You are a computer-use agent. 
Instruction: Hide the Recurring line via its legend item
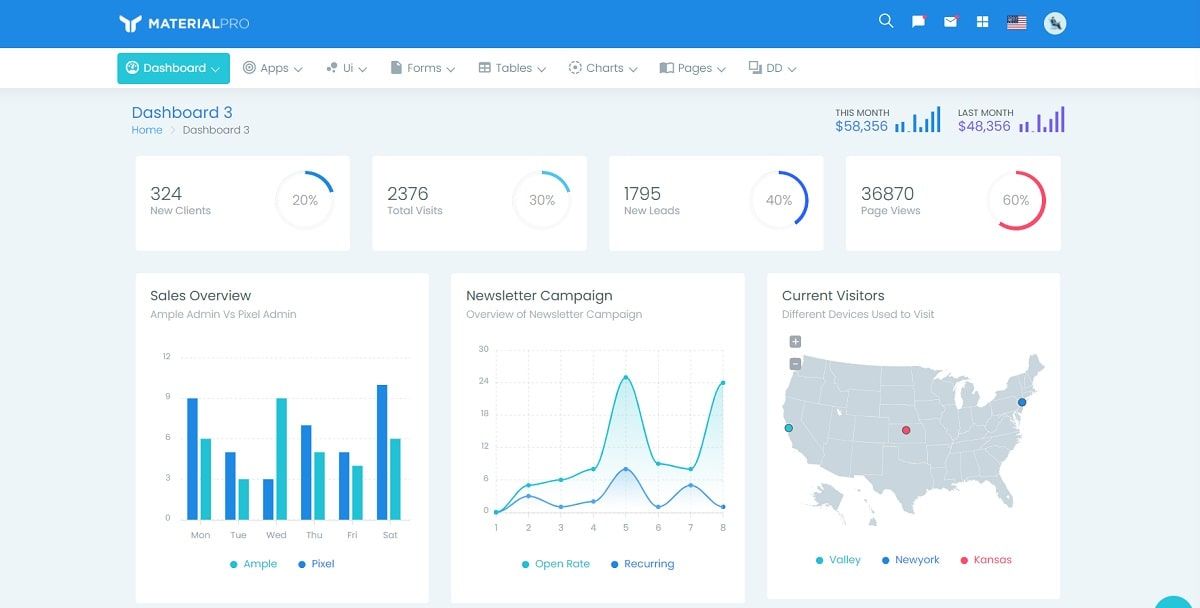click(x=643, y=564)
